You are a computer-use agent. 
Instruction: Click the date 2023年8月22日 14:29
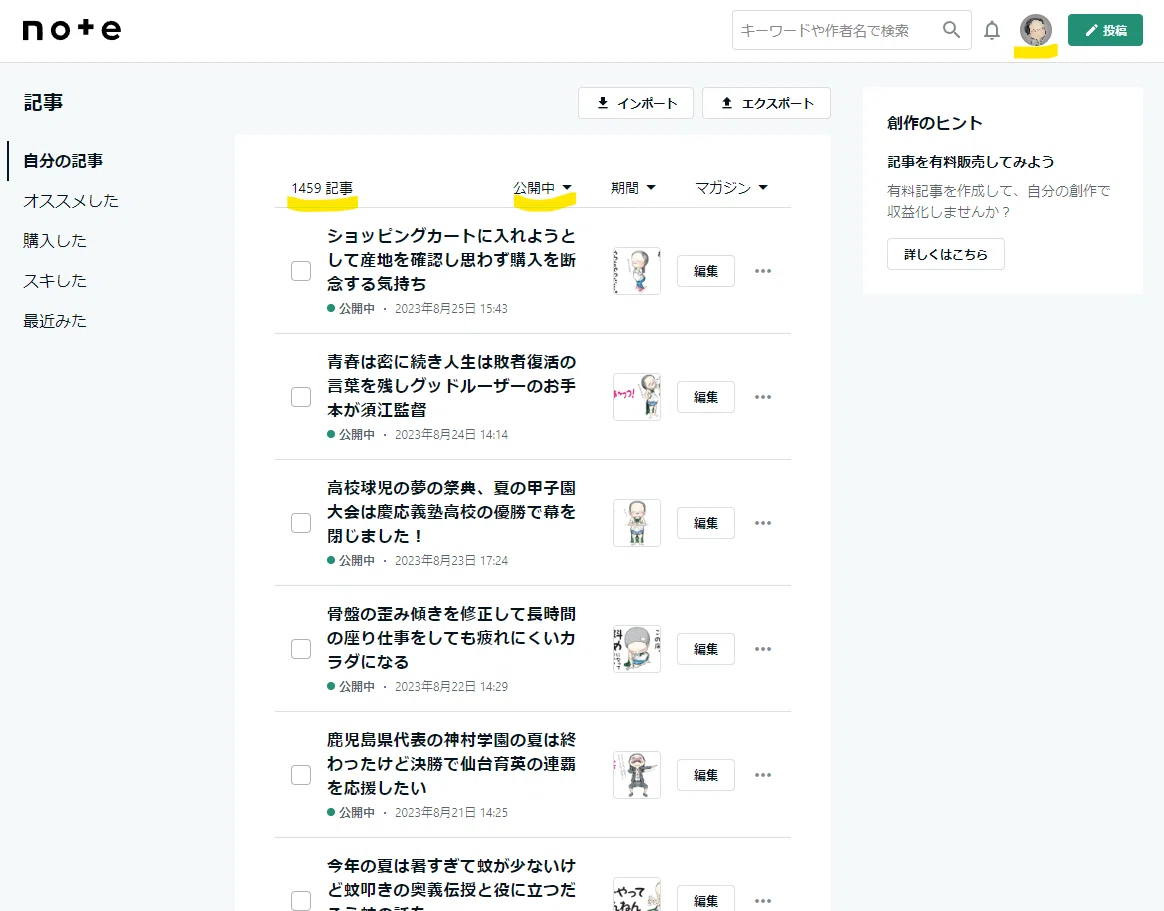click(x=451, y=687)
